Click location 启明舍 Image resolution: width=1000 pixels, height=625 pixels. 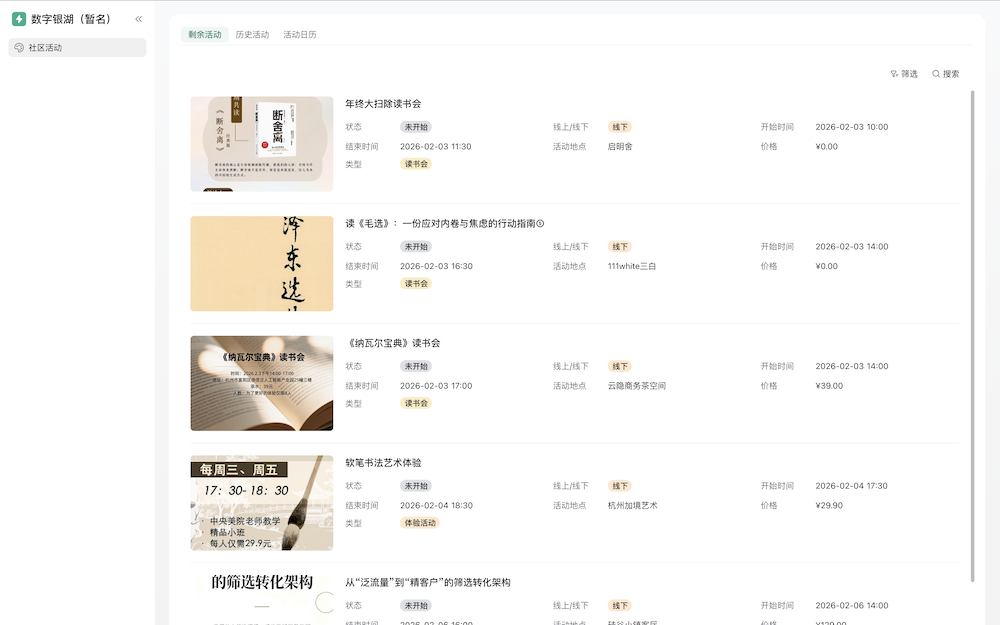pyautogui.click(x=620, y=147)
